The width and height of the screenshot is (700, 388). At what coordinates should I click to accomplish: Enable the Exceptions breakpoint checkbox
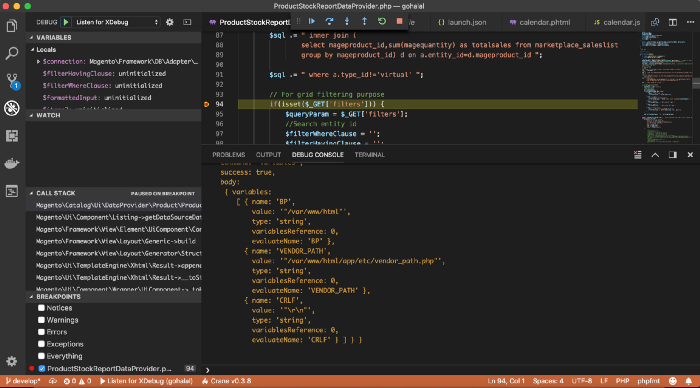41,344
